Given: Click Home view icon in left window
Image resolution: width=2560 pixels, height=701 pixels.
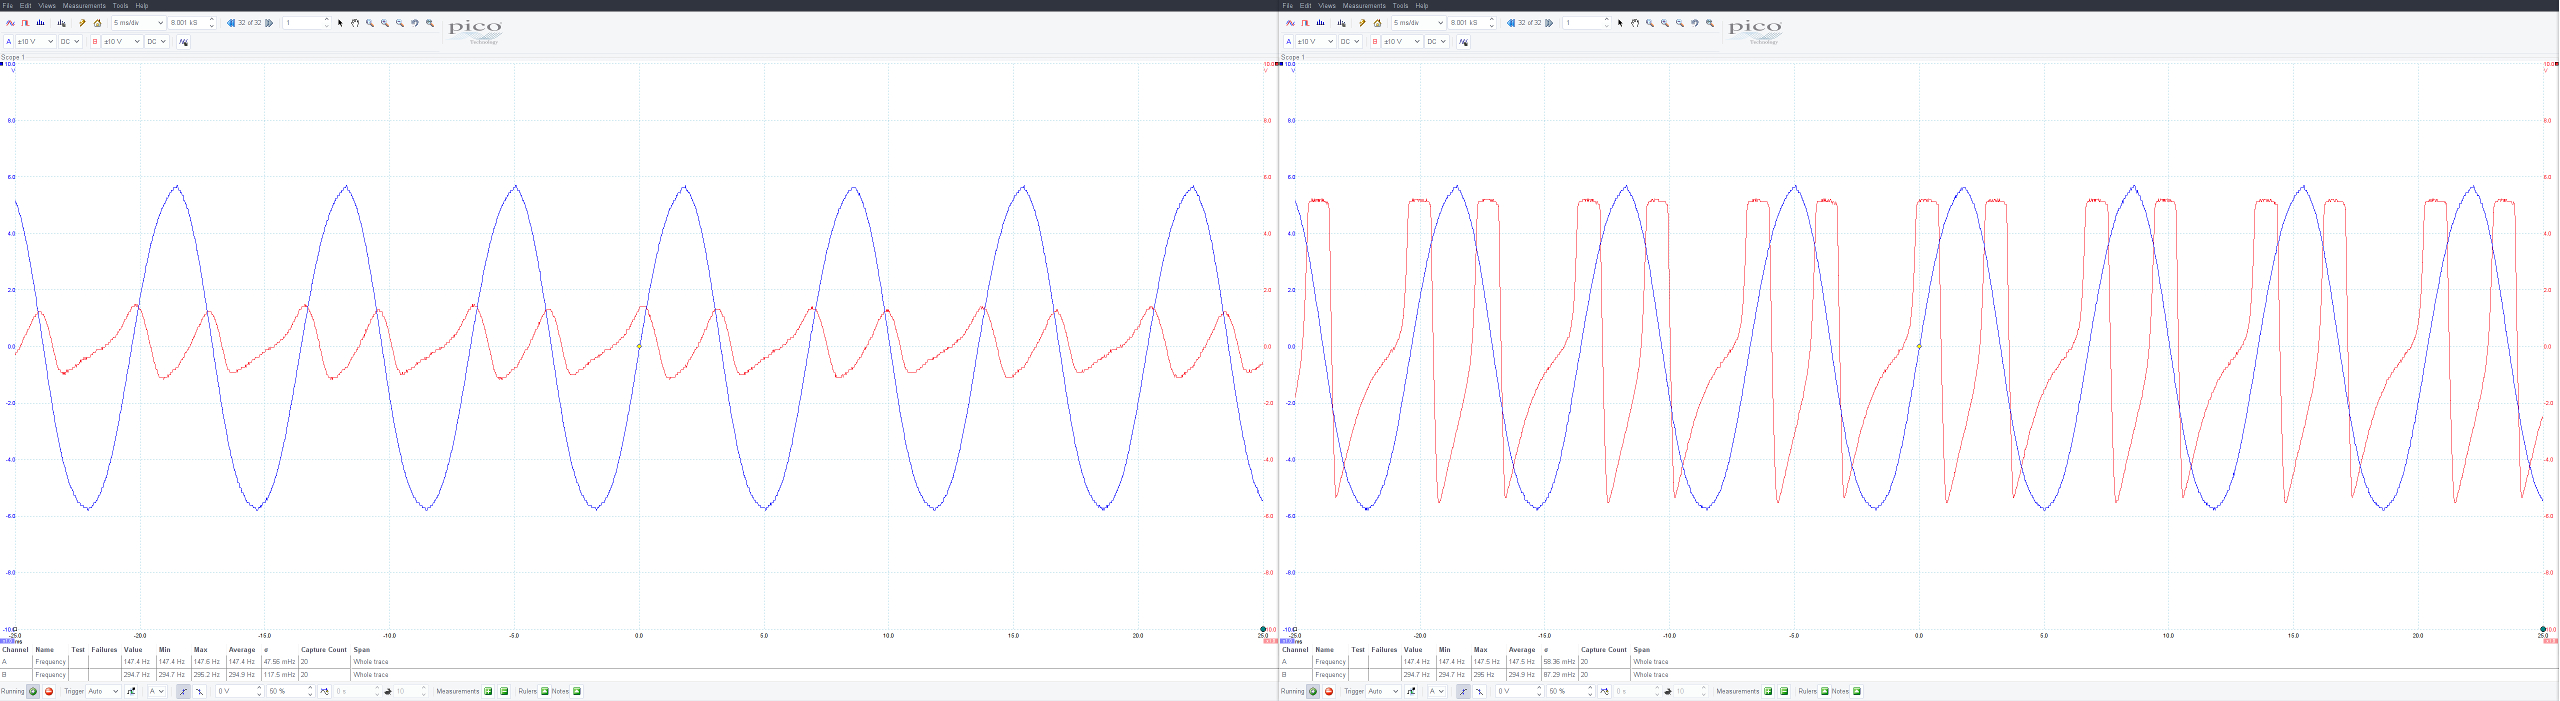Looking at the screenshot, I should tap(97, 23).
